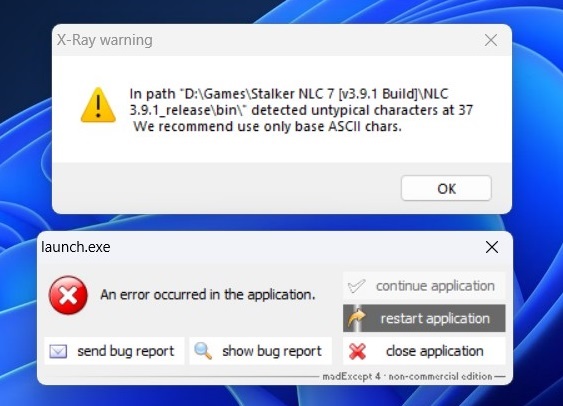Click the madExcept 4 non-commercial edition label
Viewport: 563px width, 406px height.
[x=407, y=376]
